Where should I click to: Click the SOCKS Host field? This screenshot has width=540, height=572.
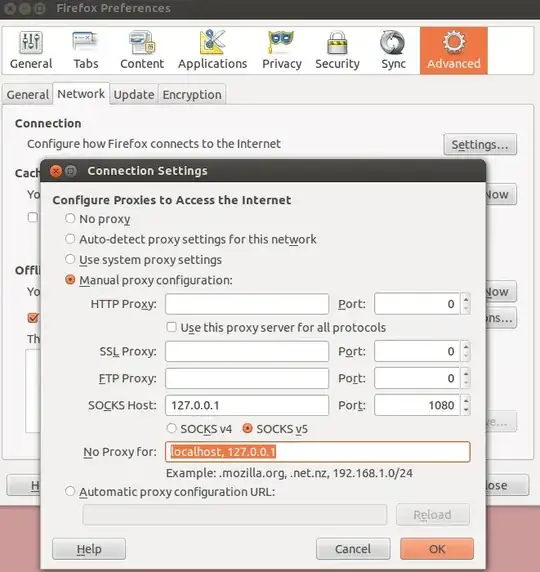point(247,405)
